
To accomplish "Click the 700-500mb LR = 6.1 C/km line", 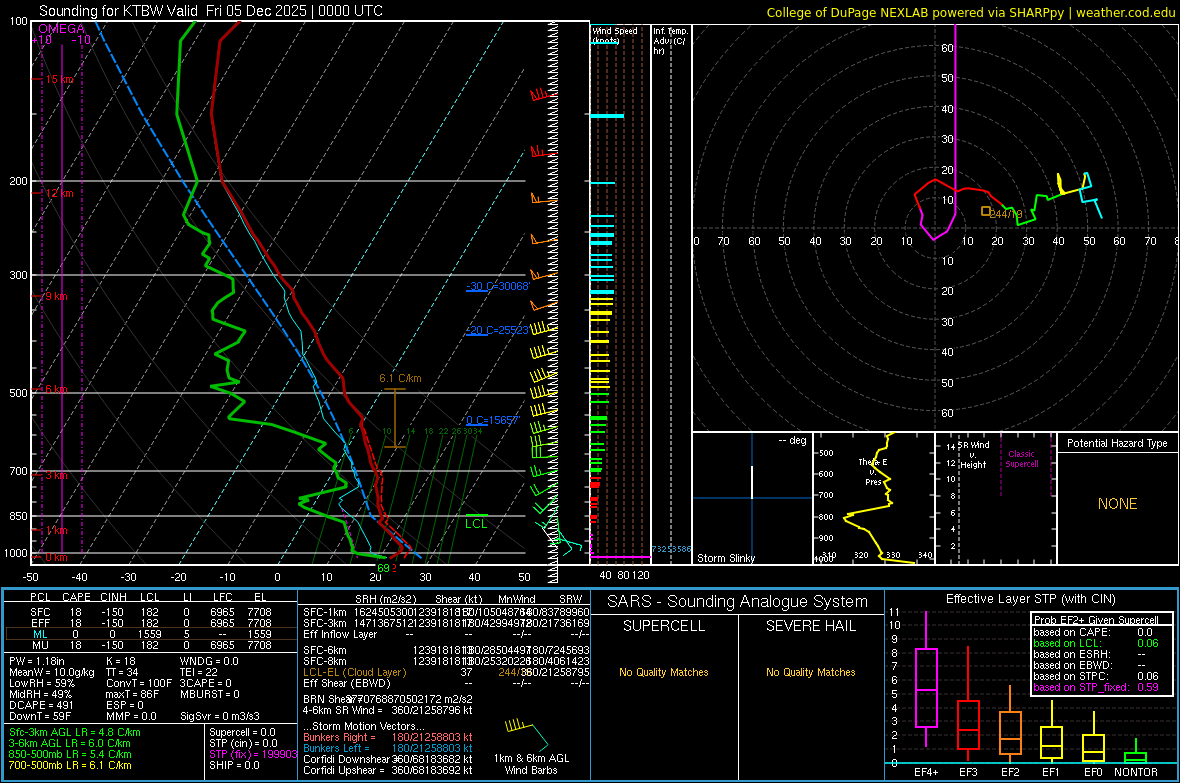I will pos(70,765).
